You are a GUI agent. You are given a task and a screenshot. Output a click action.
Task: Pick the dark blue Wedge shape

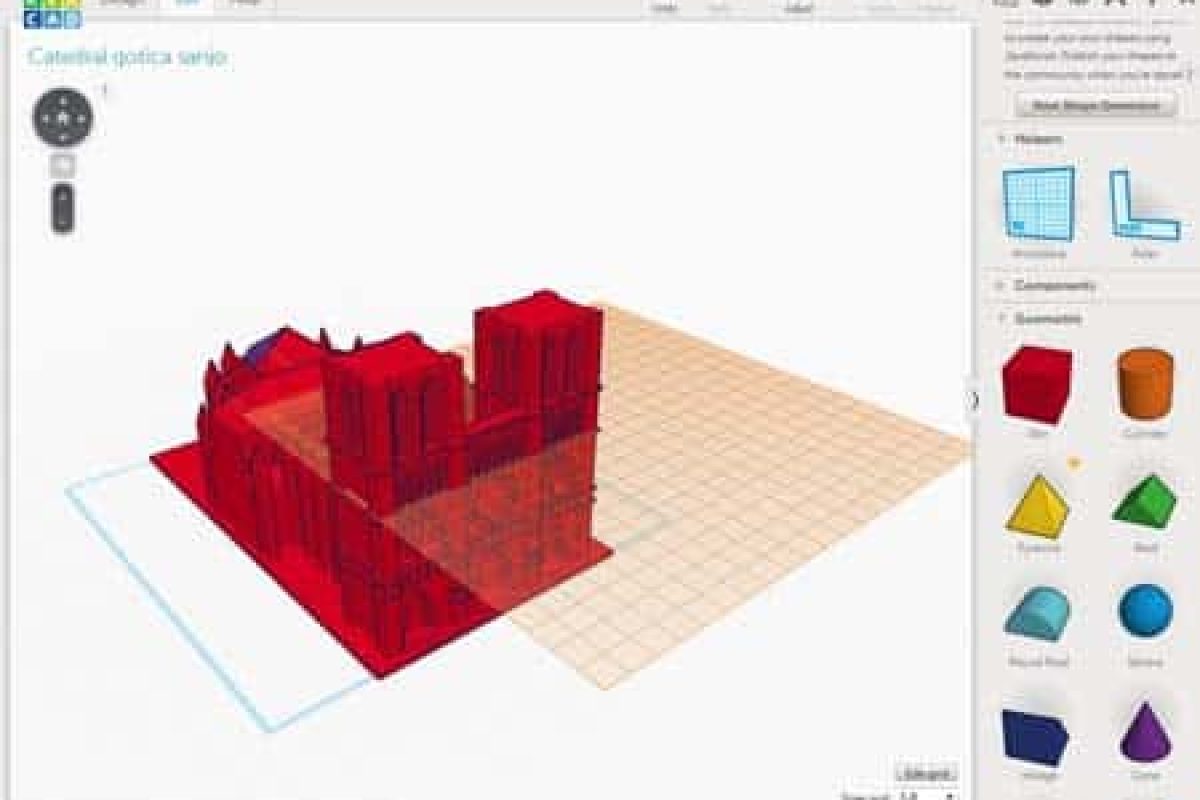pyautogui.click(x=1037, y=737)
